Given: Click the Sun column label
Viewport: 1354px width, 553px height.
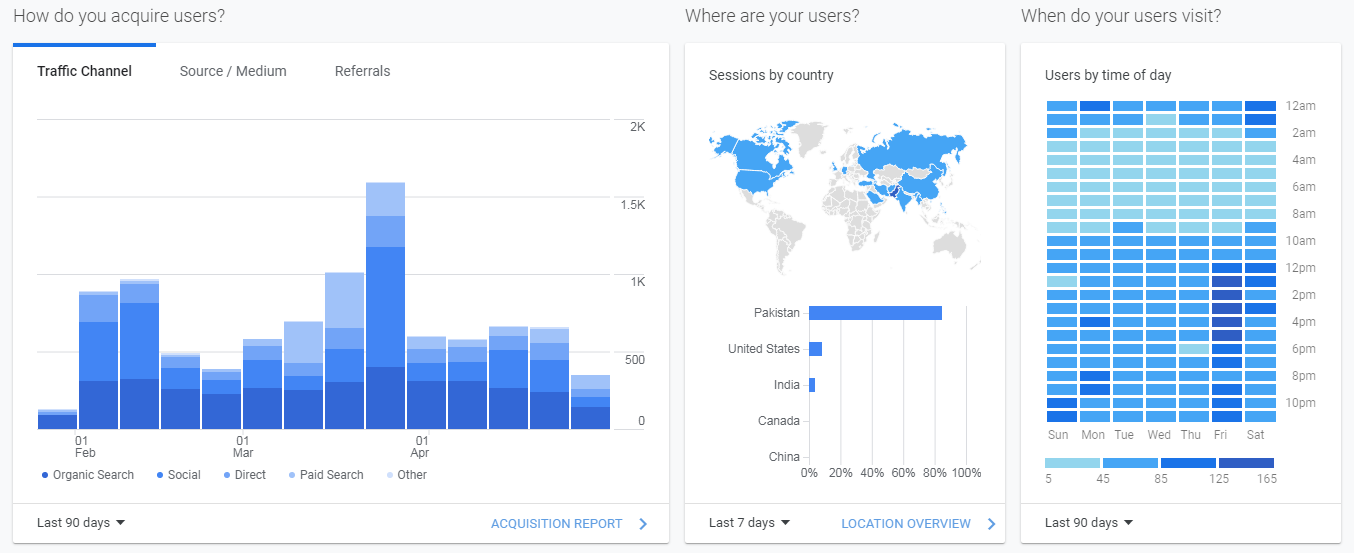Looking at the screenshot, I should pos(1058,435).
